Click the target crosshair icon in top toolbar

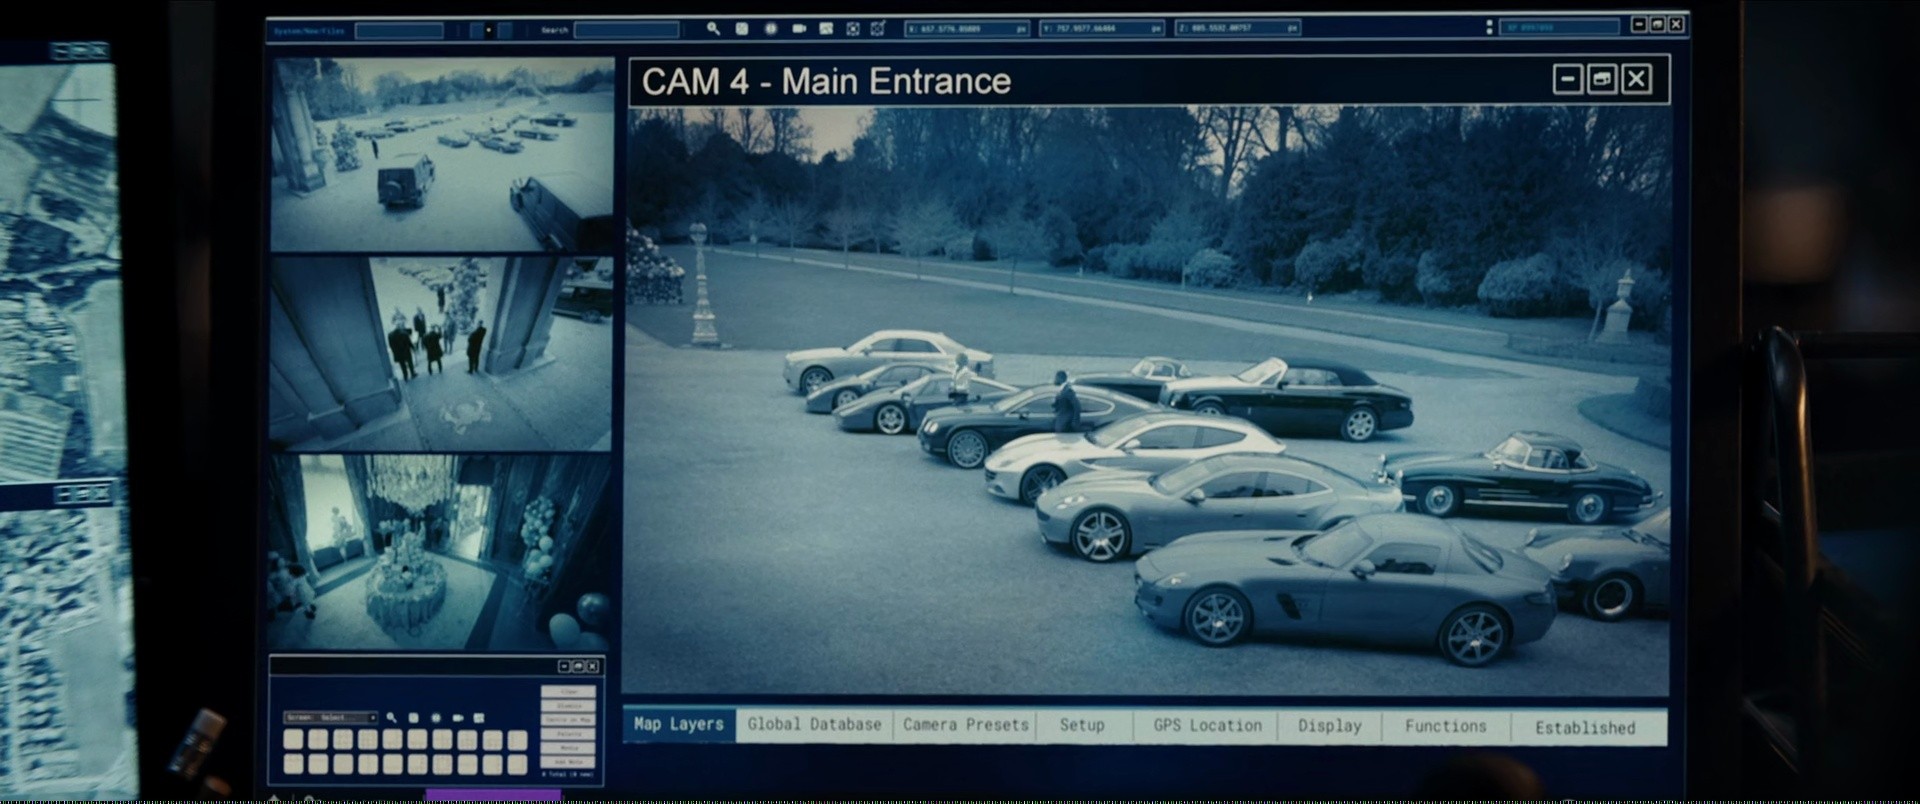(853, 29)
